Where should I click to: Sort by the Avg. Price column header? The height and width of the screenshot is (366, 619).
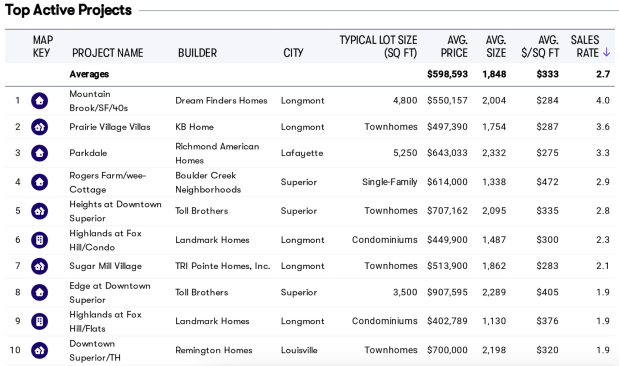(454, 46)
